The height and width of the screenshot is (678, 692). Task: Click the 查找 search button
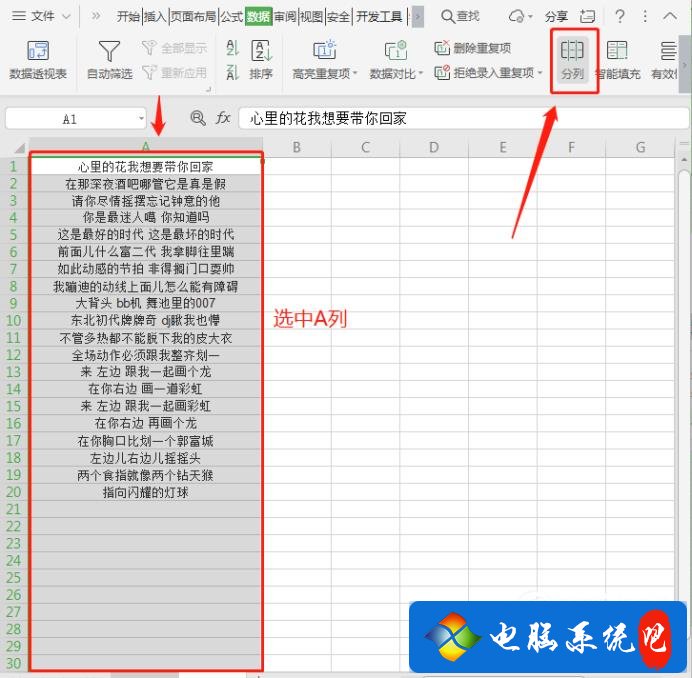click(460, 17)
